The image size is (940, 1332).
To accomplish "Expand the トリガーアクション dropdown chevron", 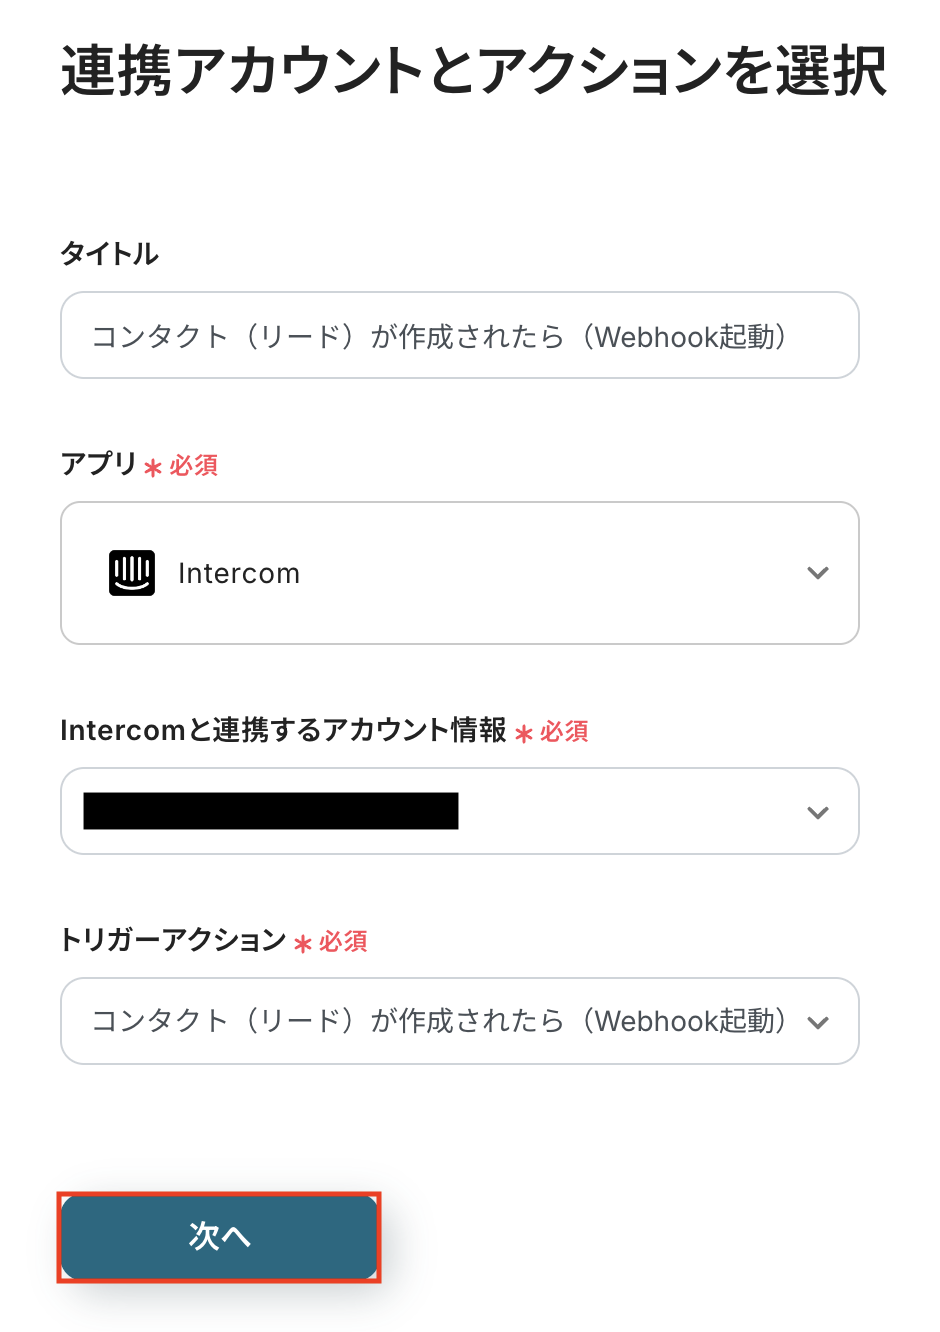I will [x=818, y=1022].
